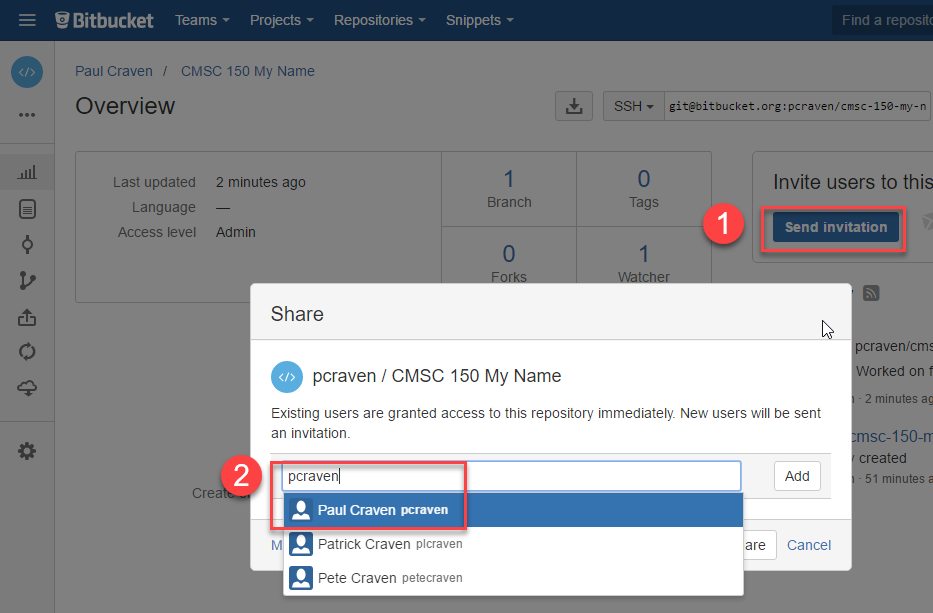Open the Branches sidebar icon

(27, 280)
